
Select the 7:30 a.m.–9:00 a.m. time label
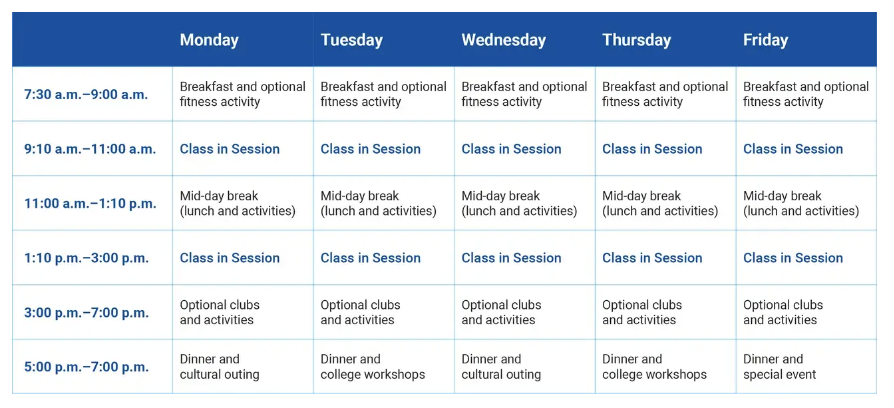86,95
